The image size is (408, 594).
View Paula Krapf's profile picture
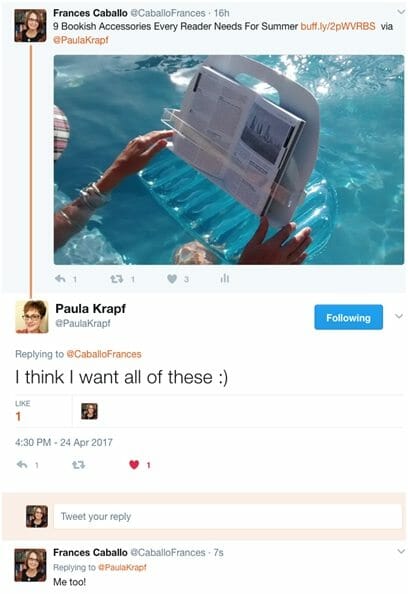[31, 317]
